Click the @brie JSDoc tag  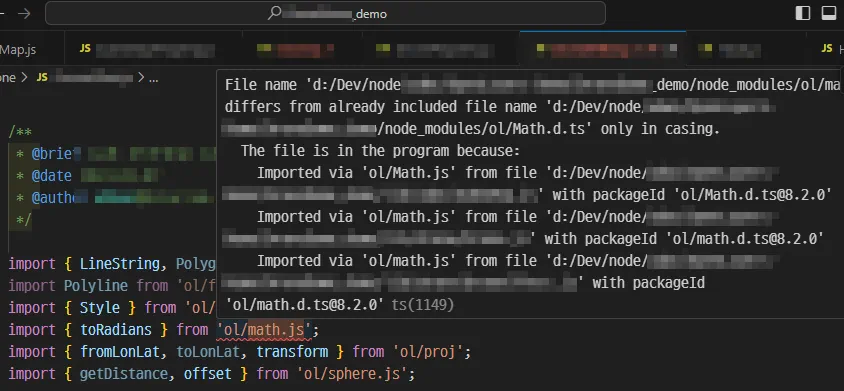(52, 154)
